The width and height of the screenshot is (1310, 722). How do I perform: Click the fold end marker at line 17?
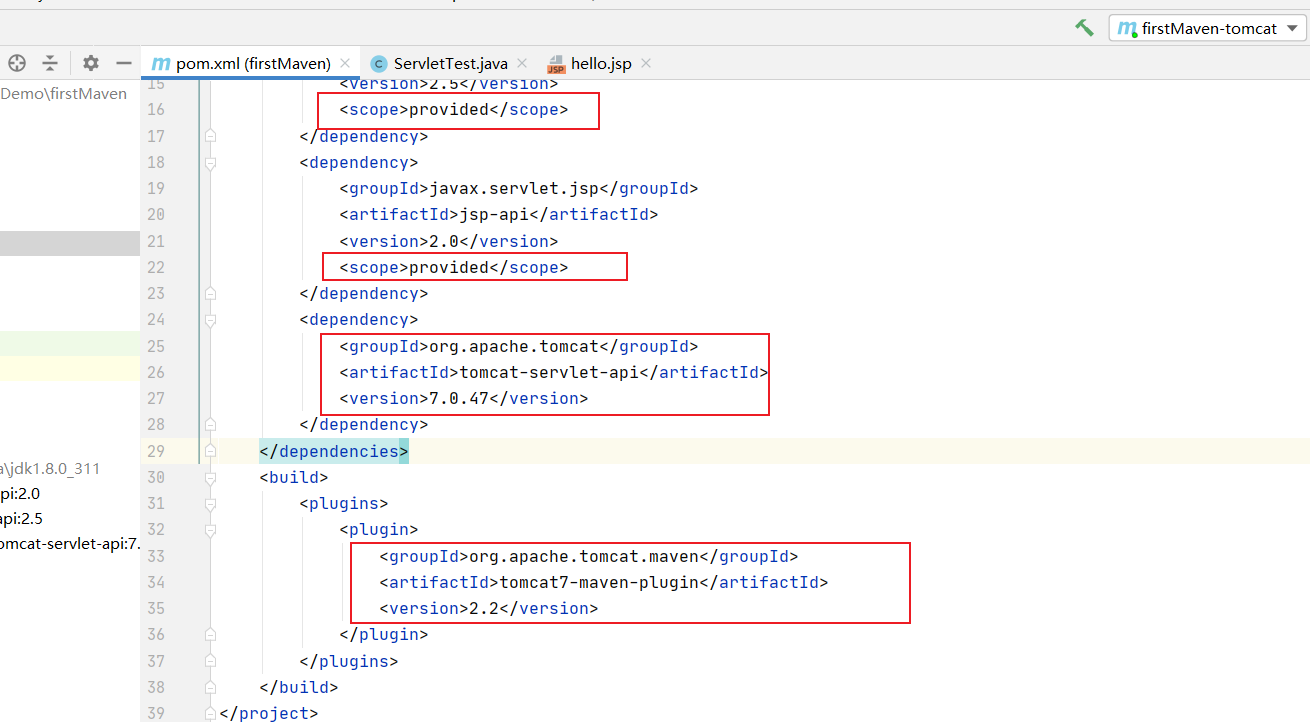pyautogui.click(x=210, y=136)
